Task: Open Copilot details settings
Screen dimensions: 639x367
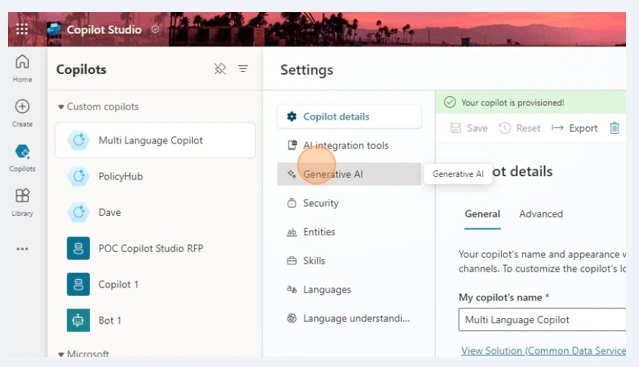Action: (349, 116)
